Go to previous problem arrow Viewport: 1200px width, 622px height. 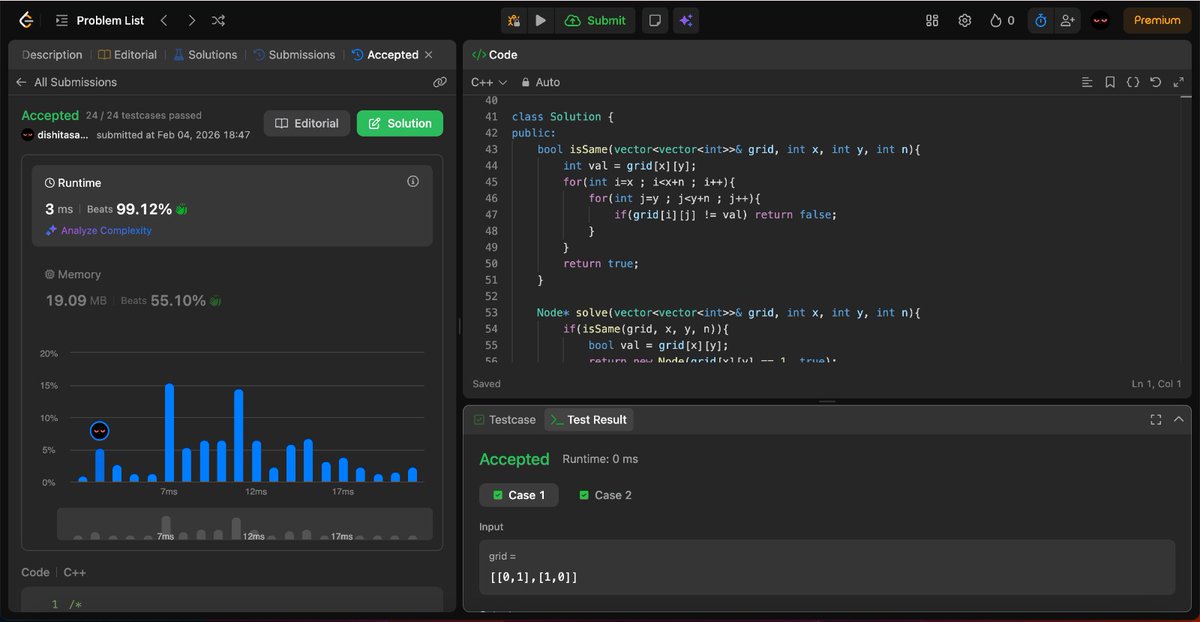click(164, 20)
